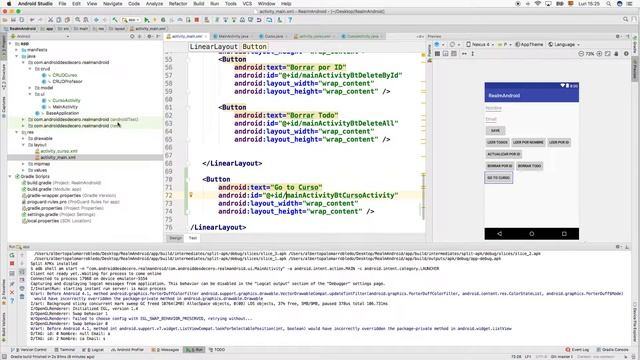
Task: Click the lightbulb intention icon at line 72
Action: [191, 195]
